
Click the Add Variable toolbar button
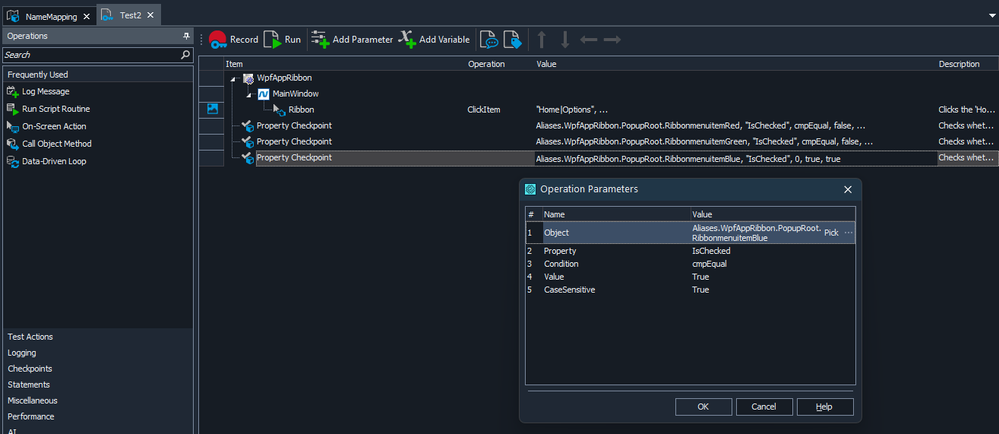(x=434, y=40)
